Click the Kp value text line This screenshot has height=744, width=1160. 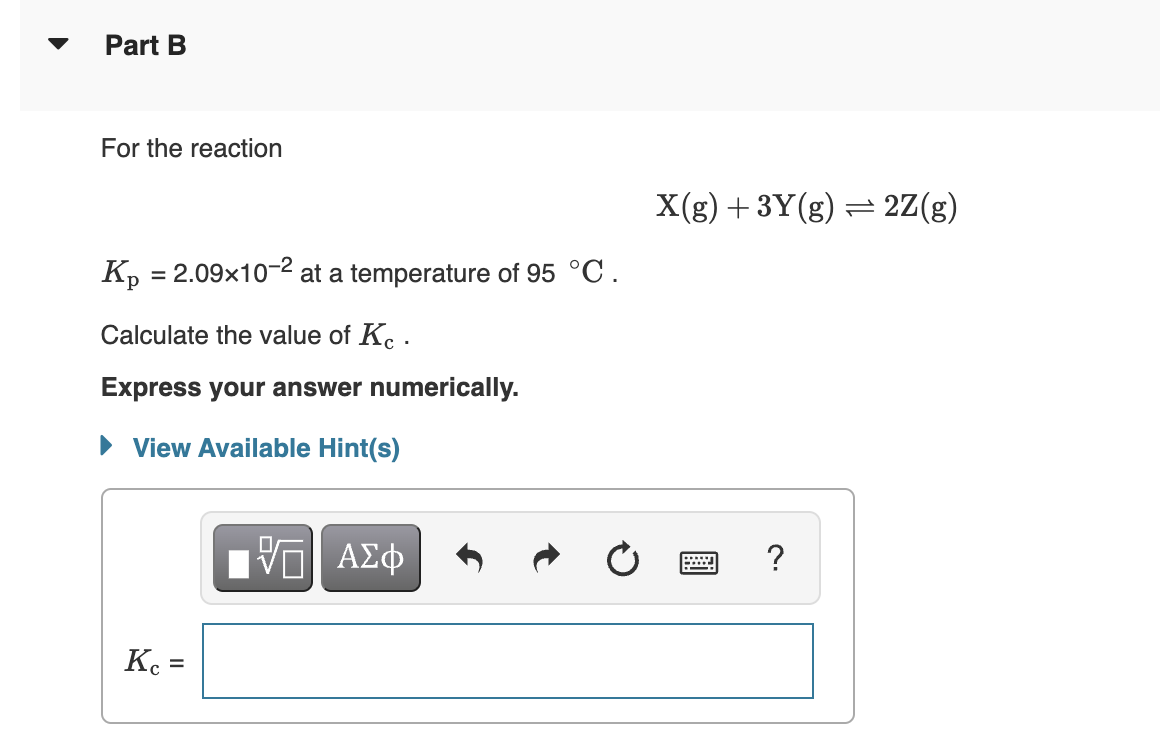pos(360,273)
